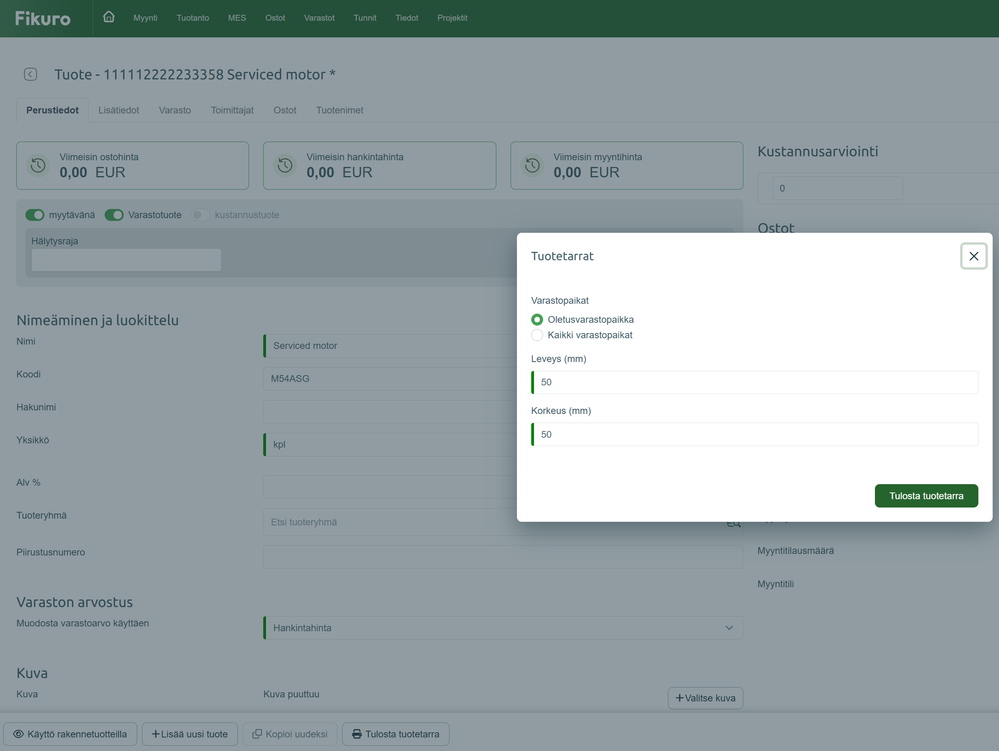Open the Tiedot menu
Viewport: 999px width, 751px height.
click(406, 18)
